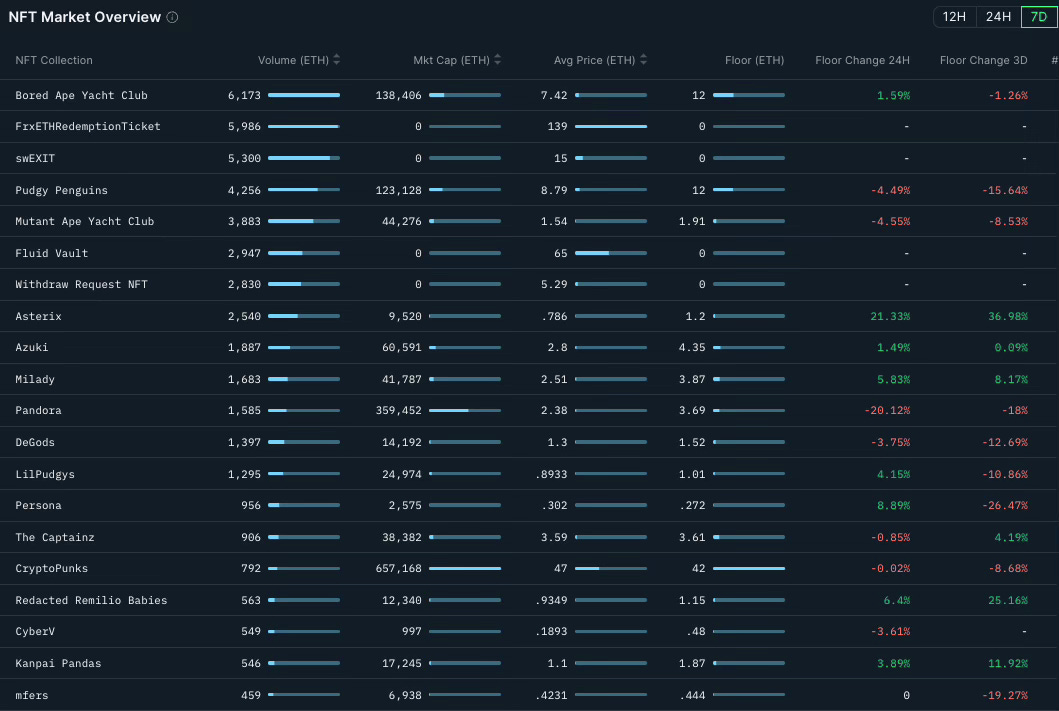Image resolution: width=1059 pixels, height=711 pixels.
Task: Select the Kanpai Pandas collection name
Action: (x=58, y=664)
